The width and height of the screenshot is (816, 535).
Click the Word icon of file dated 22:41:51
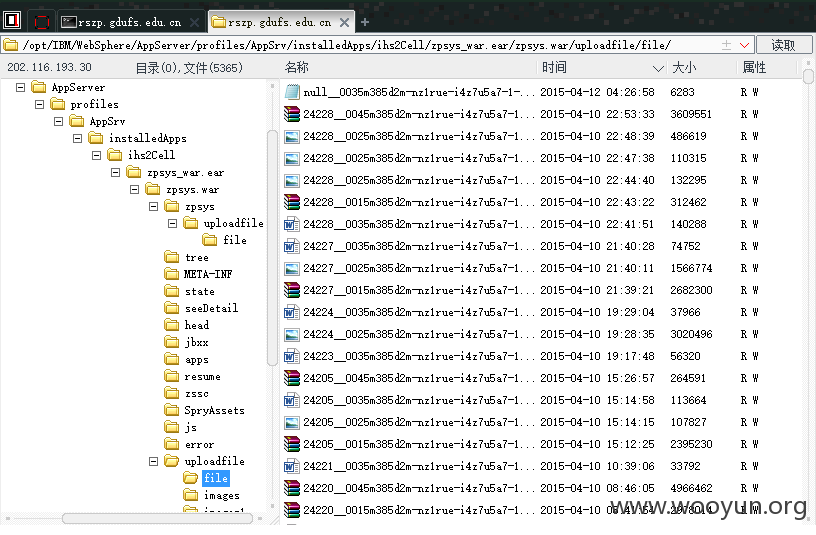pyautogui.click(x=292, y=224)
